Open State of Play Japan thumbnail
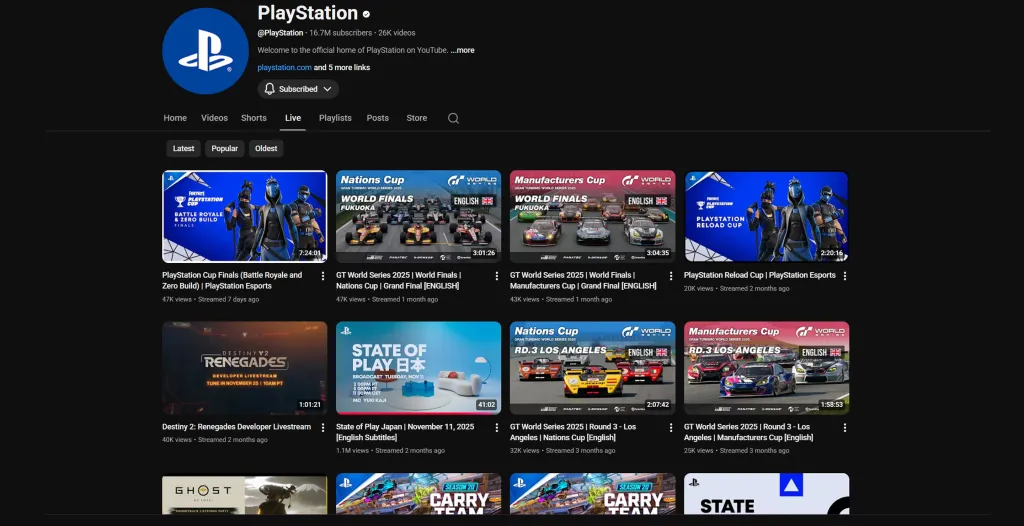This screenshot has width=1024, height=526. tap(419, 368)
